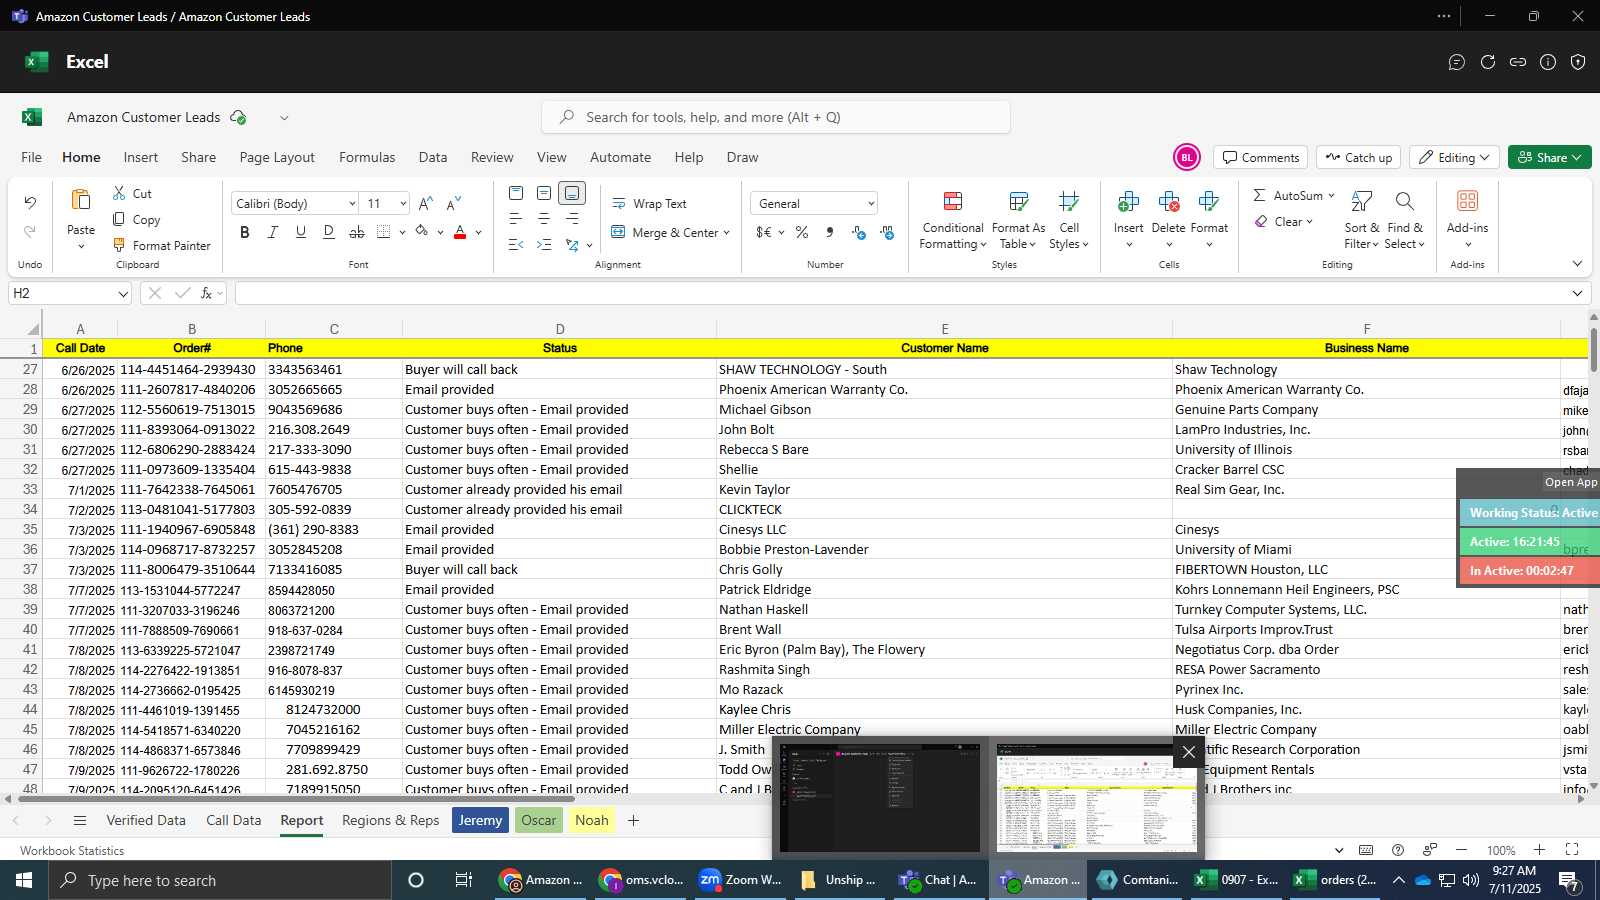The image size is (1600, 900).
Task: Click the Copy icon
Action: (119, 219)
